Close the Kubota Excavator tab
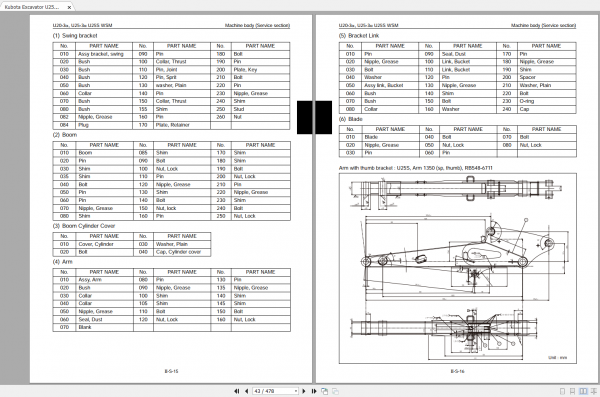The image size is (600, 397). pyautogui.click(x=69, y=7)
